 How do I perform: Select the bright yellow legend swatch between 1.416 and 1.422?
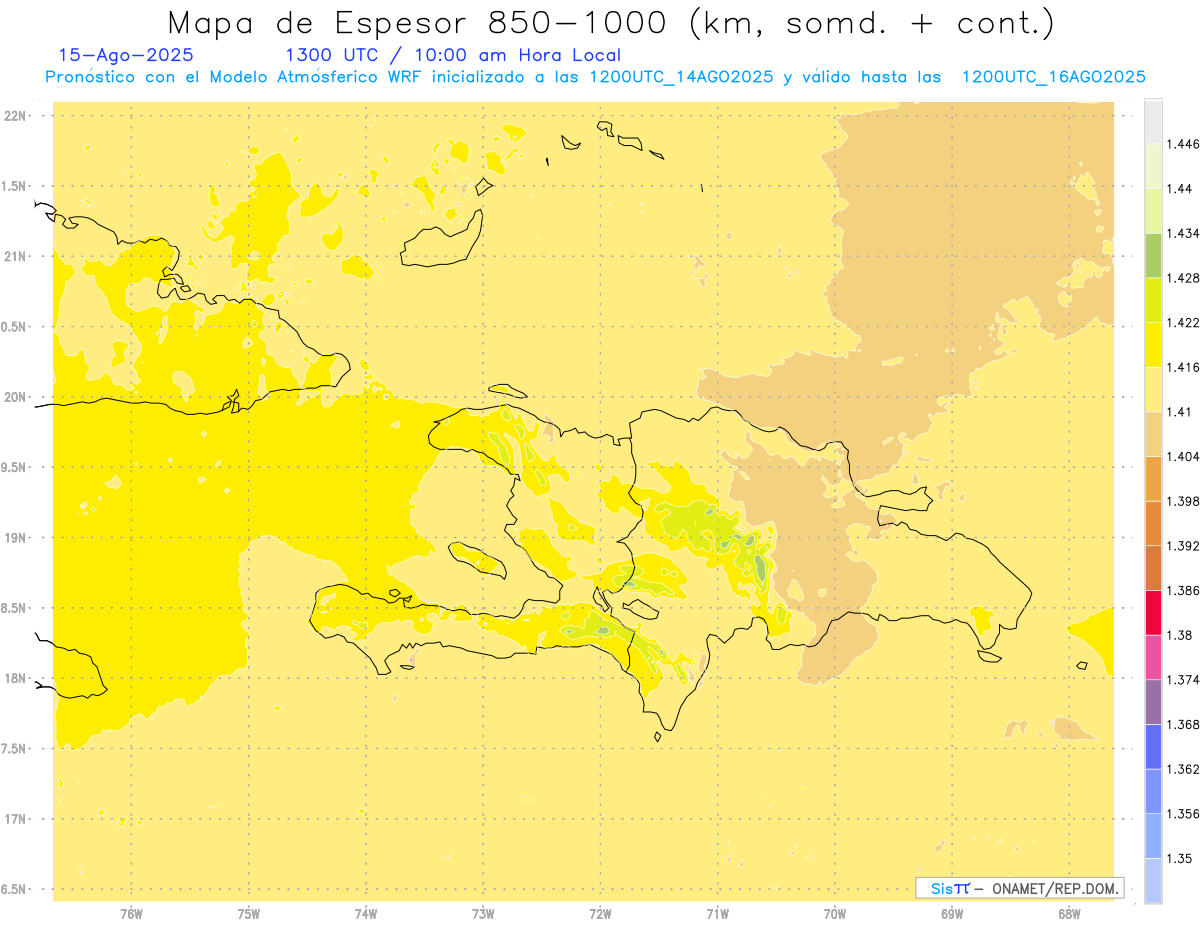point(1153,344)
